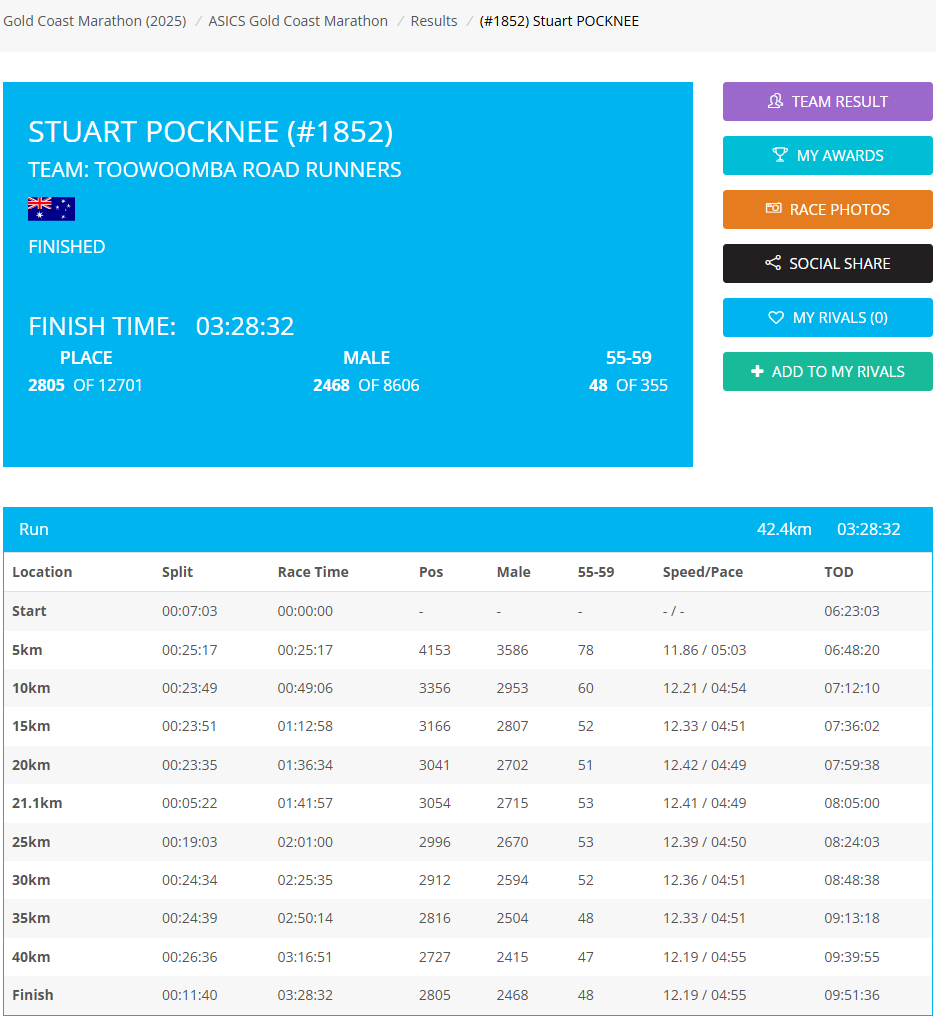Check MY RIVALS list

[827, 317]
